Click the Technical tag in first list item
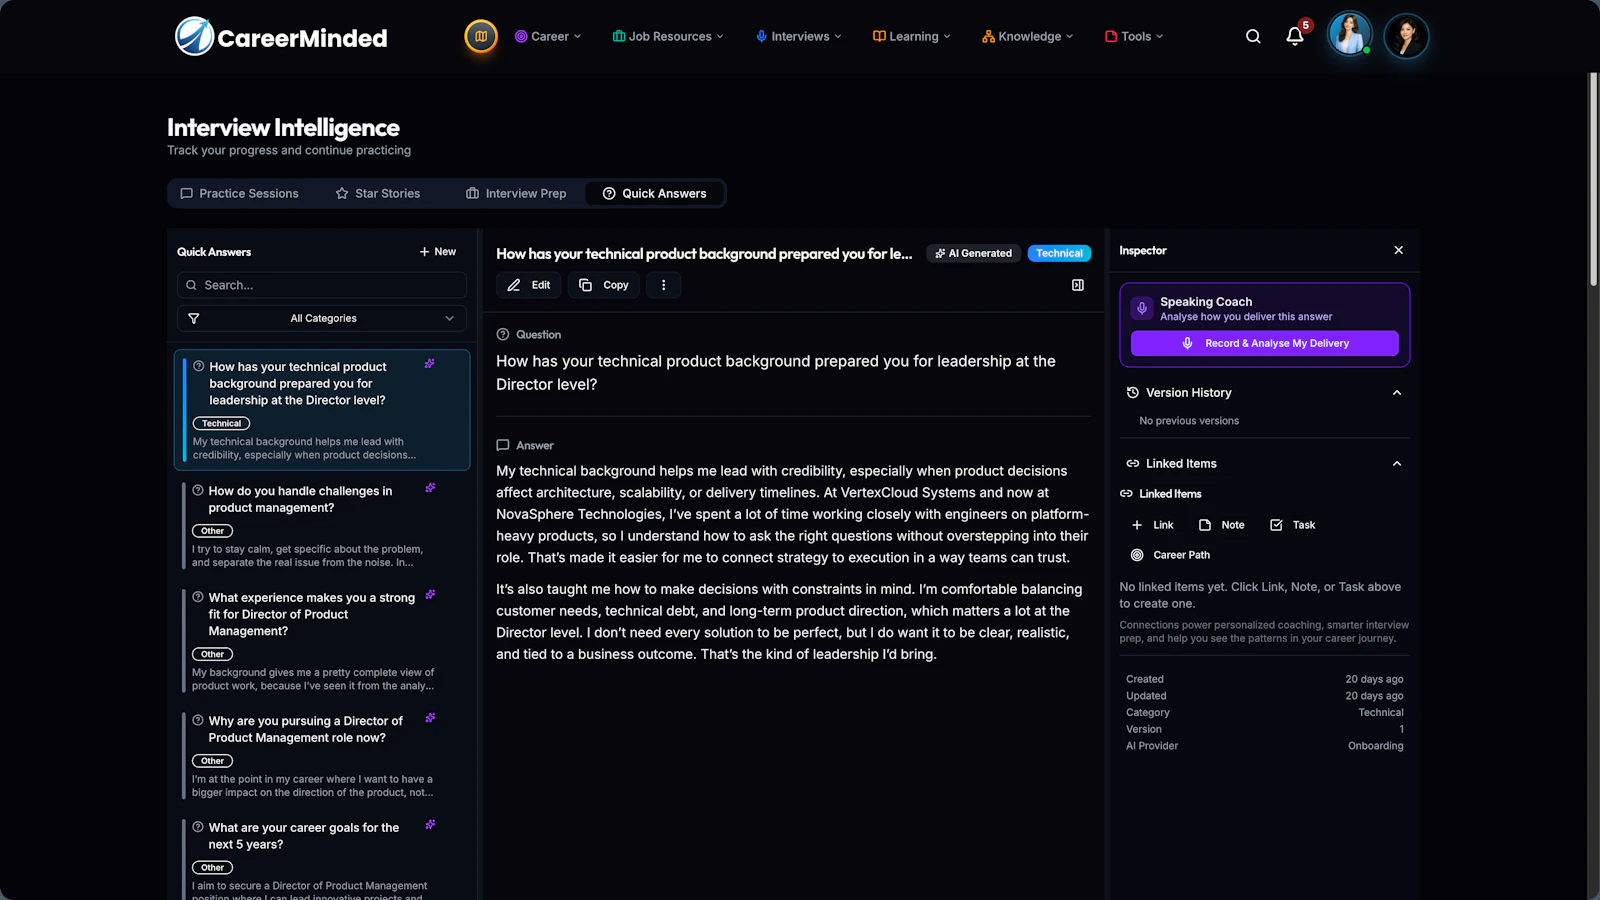 click(x=221, y=424)
